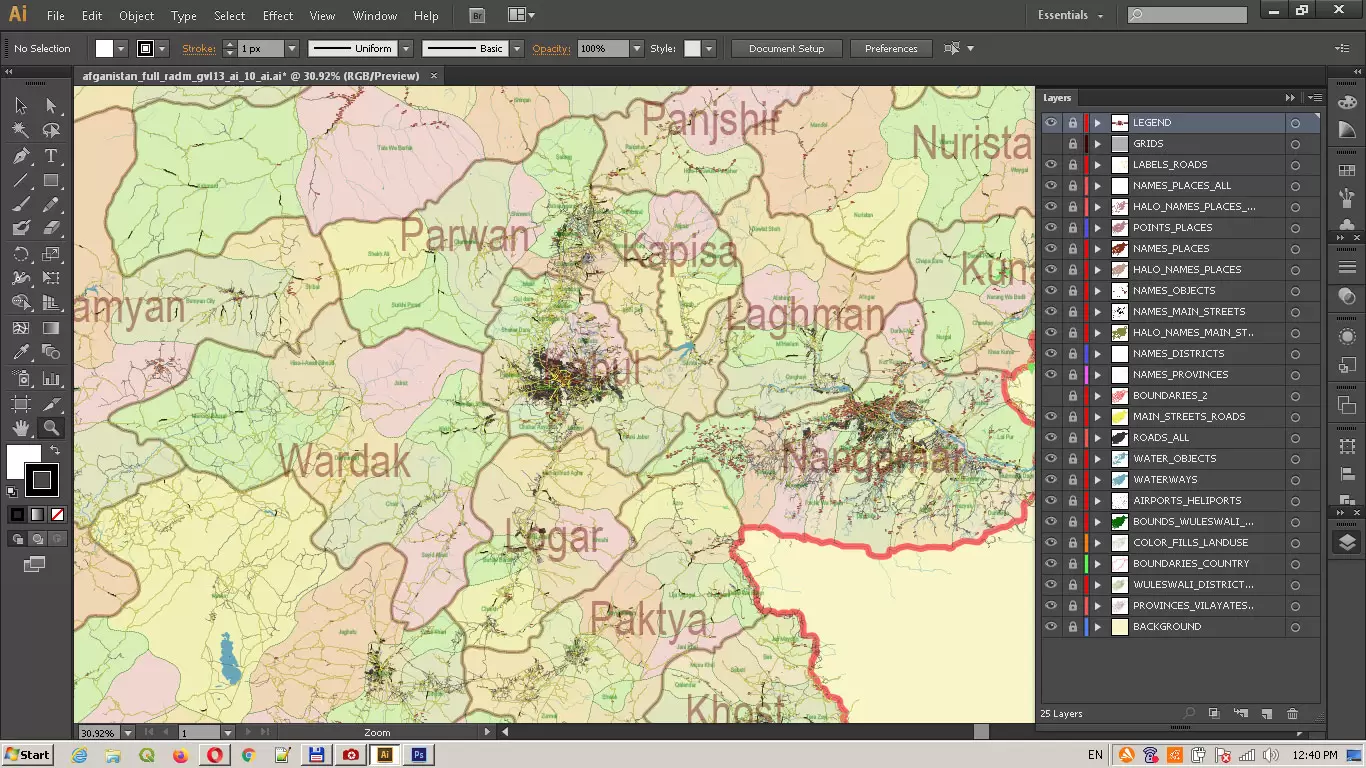Create new layer in Layers panel

[x=1266, y=714]
